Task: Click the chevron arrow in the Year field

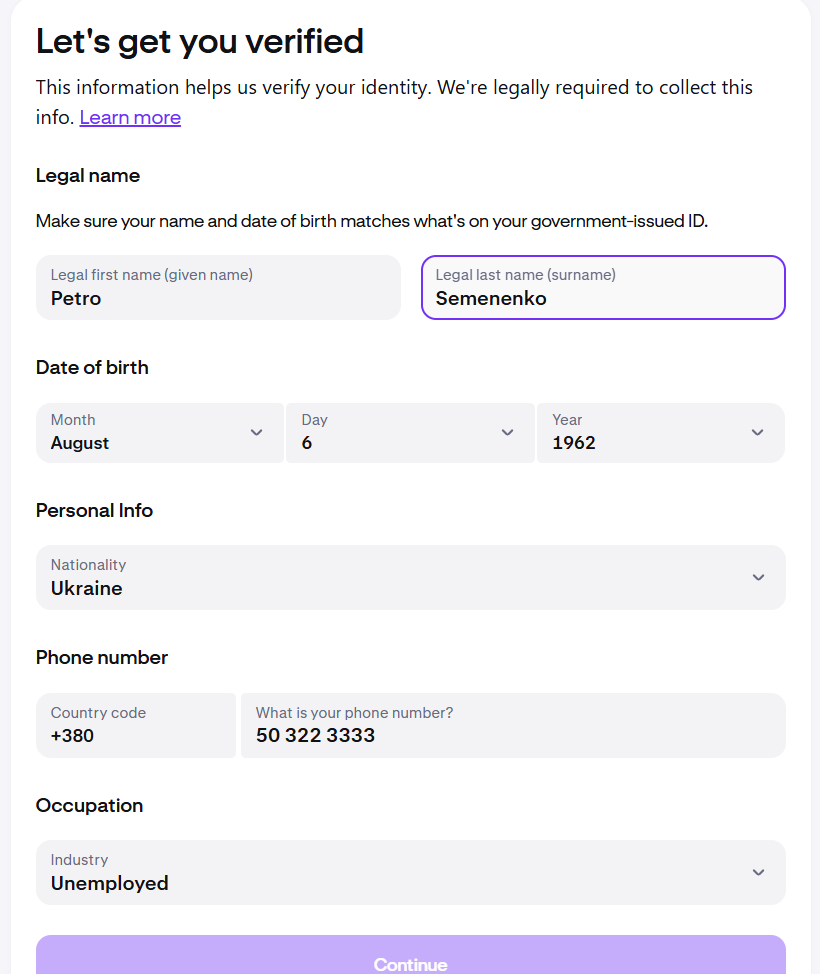Action: pyautogui.click(x=757, y=432)
